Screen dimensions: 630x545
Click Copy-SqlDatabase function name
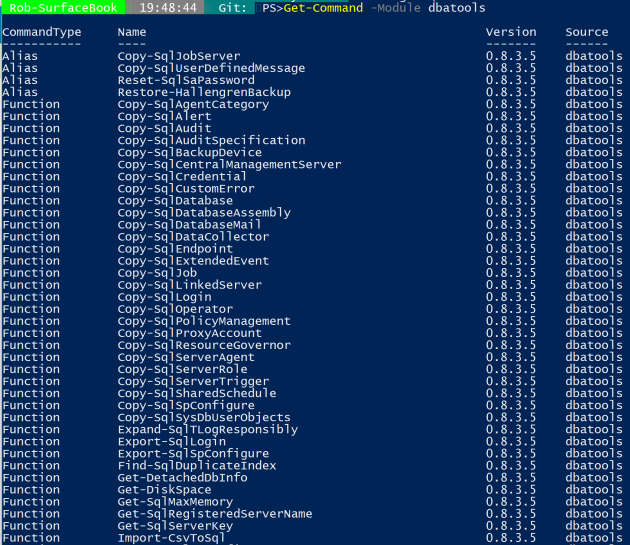(x=175, y=201)
